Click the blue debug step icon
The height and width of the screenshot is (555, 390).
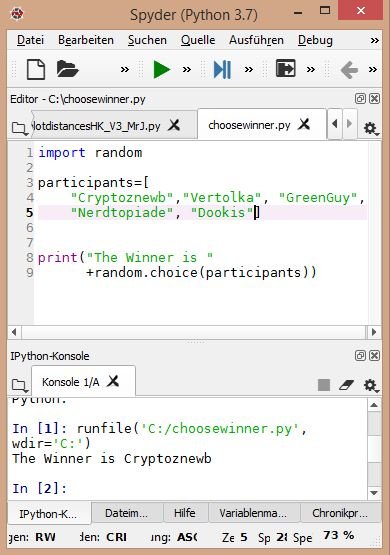tap(222, 69)
